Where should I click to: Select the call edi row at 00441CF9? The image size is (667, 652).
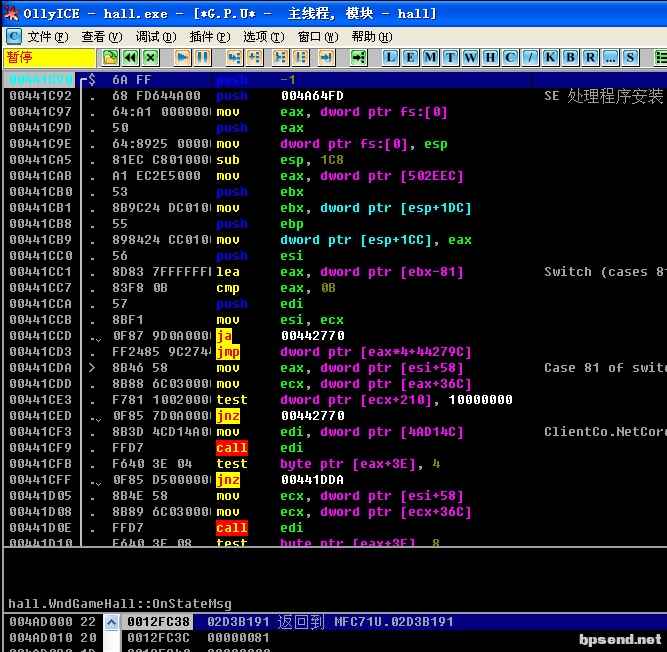pos(335,447)
